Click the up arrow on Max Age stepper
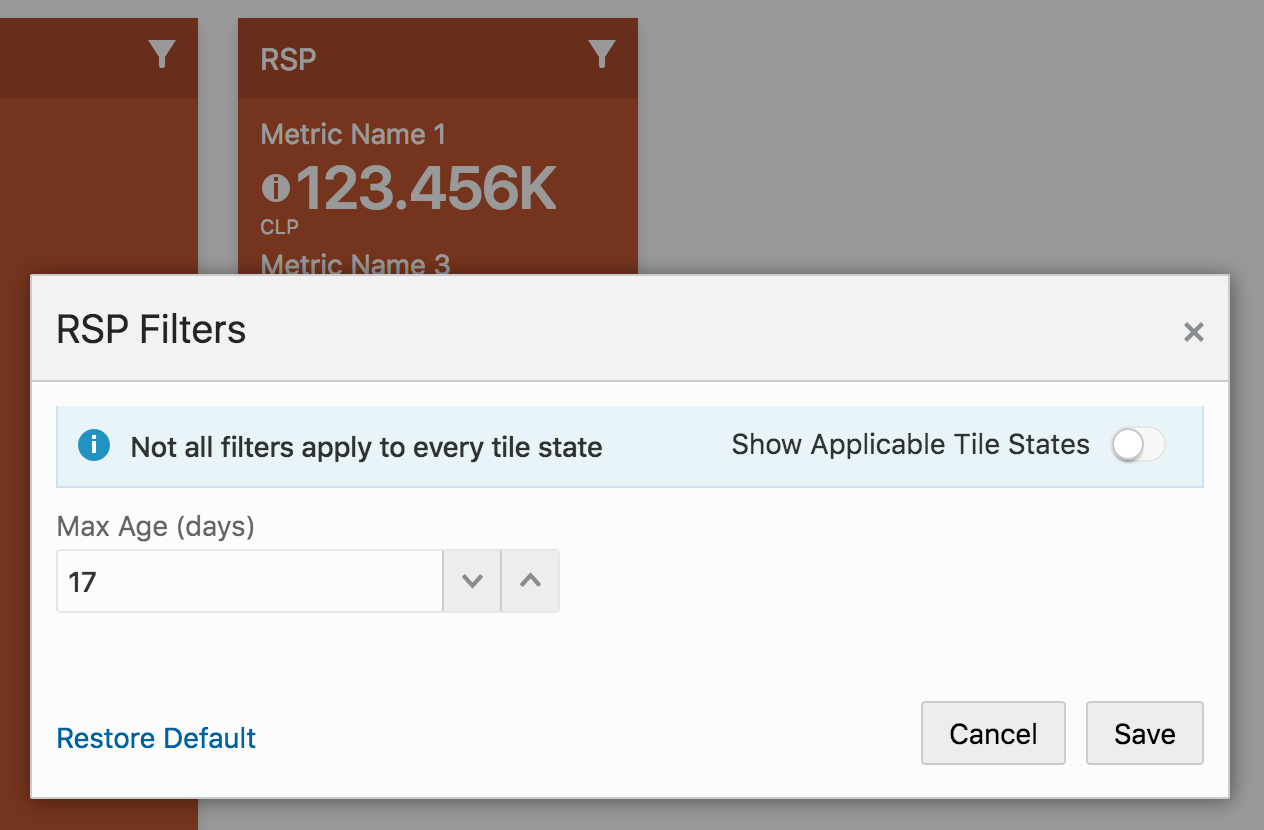Viewport: 1264px width, 830px height. point(530,581)
